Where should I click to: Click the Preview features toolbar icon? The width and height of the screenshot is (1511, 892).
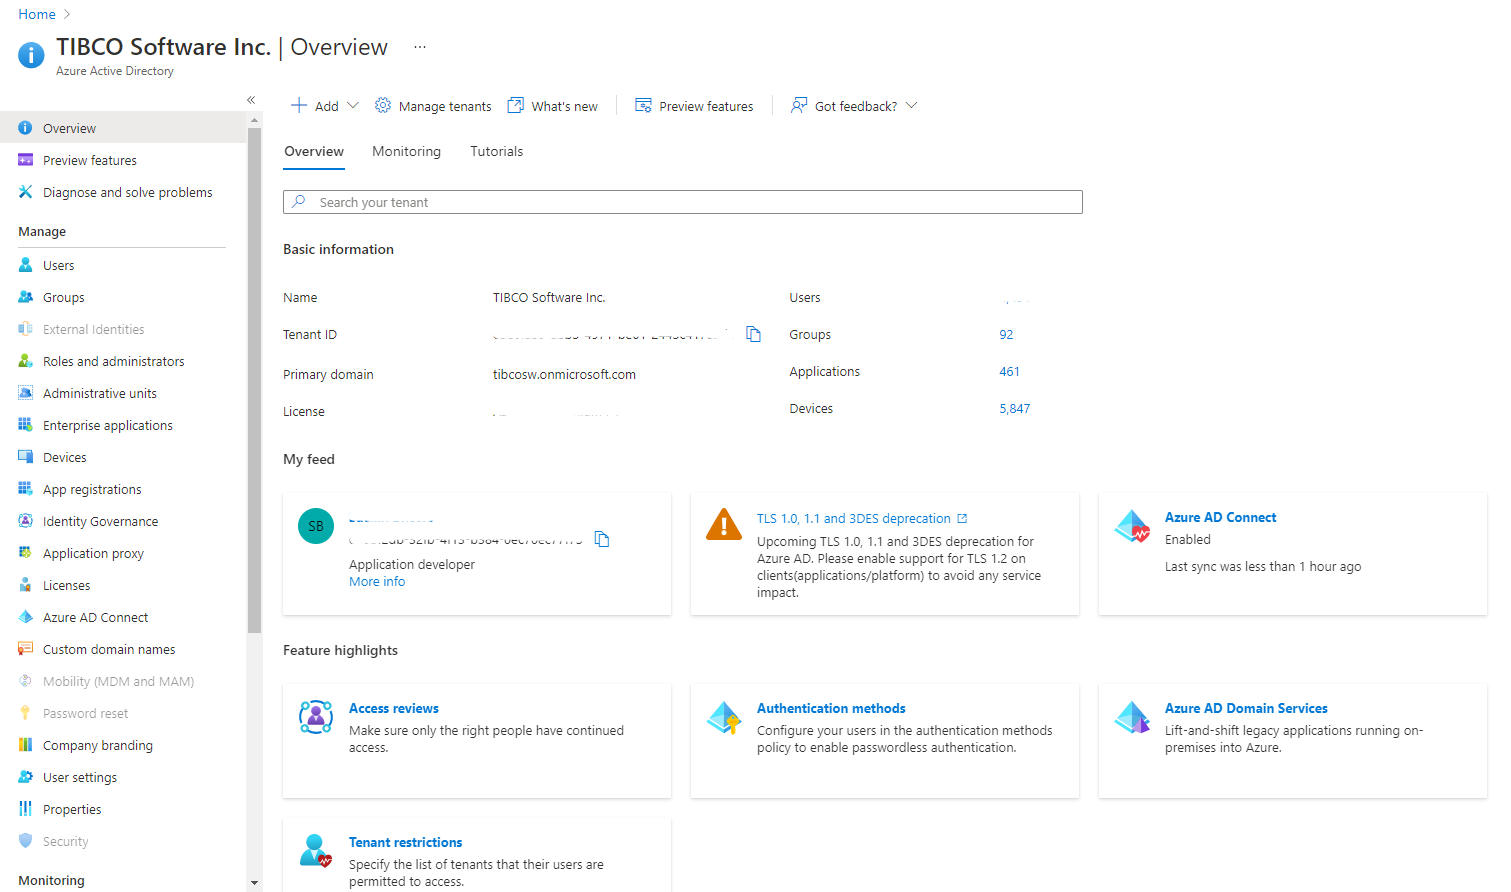click(x=644, y=105)
